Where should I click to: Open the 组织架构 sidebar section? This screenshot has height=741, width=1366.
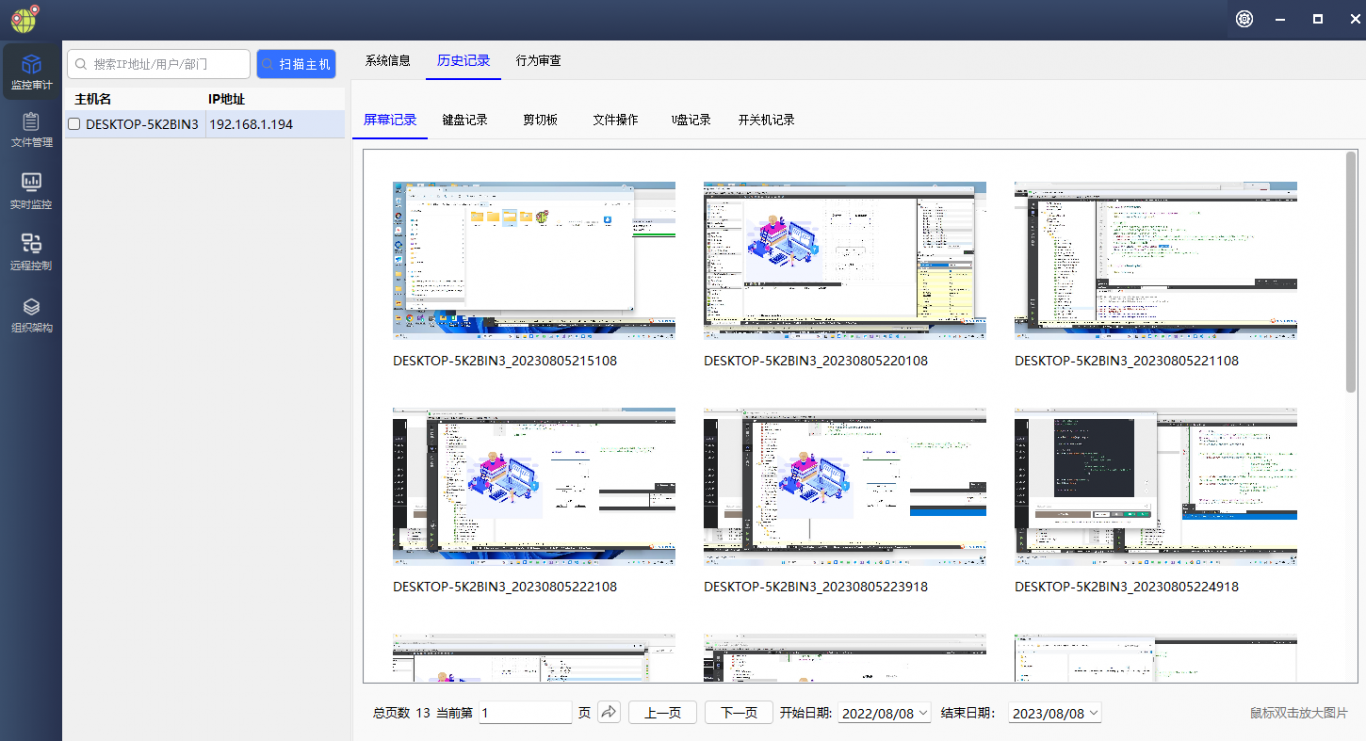coord(31,314)
